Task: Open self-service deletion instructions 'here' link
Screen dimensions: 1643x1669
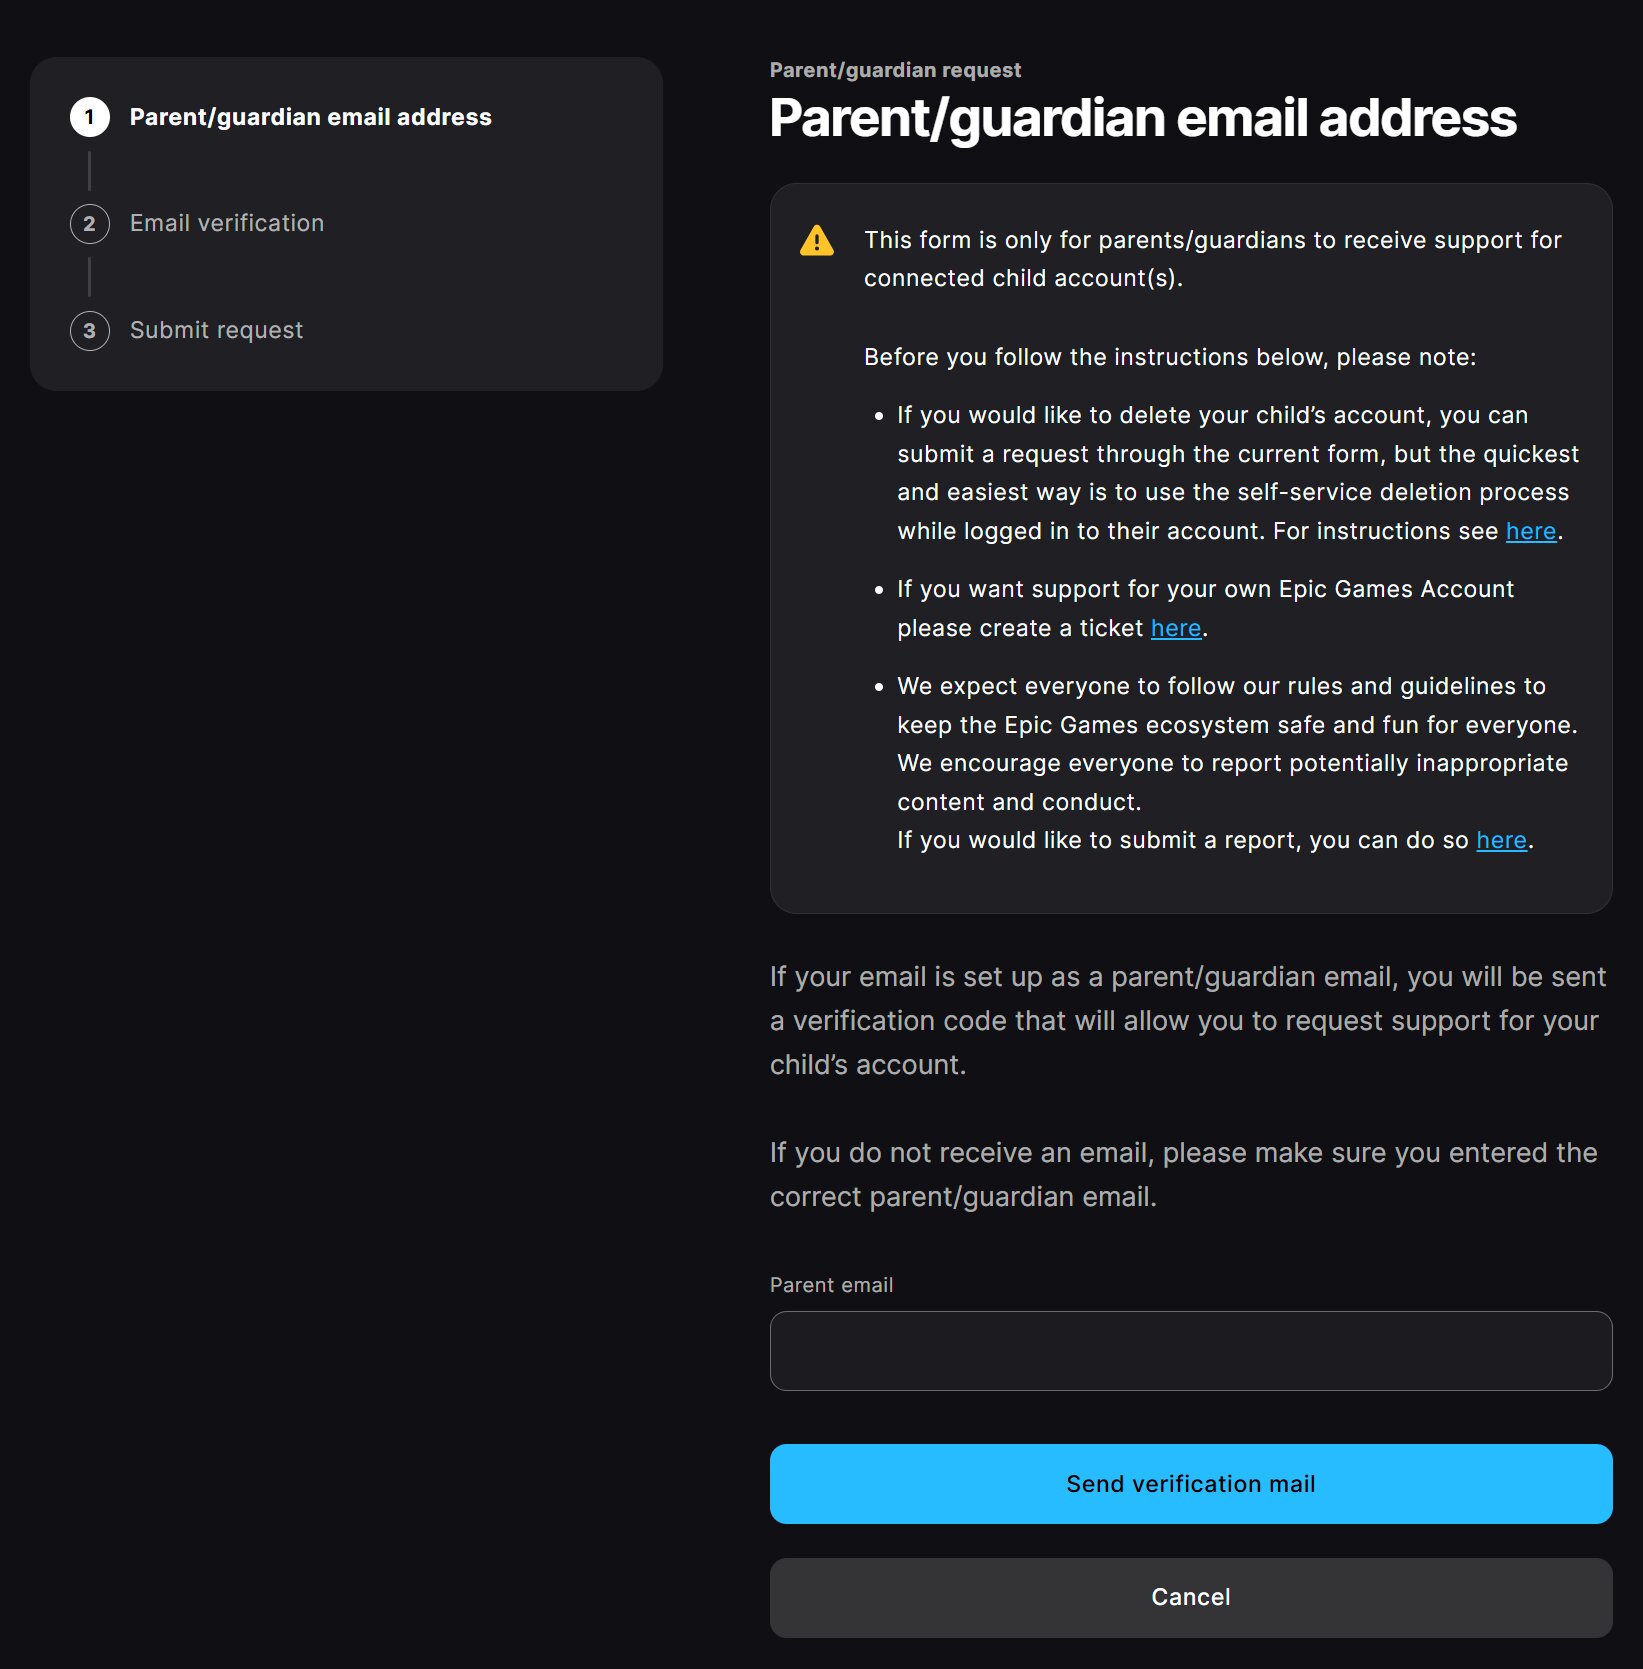Action: pyautogui.click(x=1531, y=531)
